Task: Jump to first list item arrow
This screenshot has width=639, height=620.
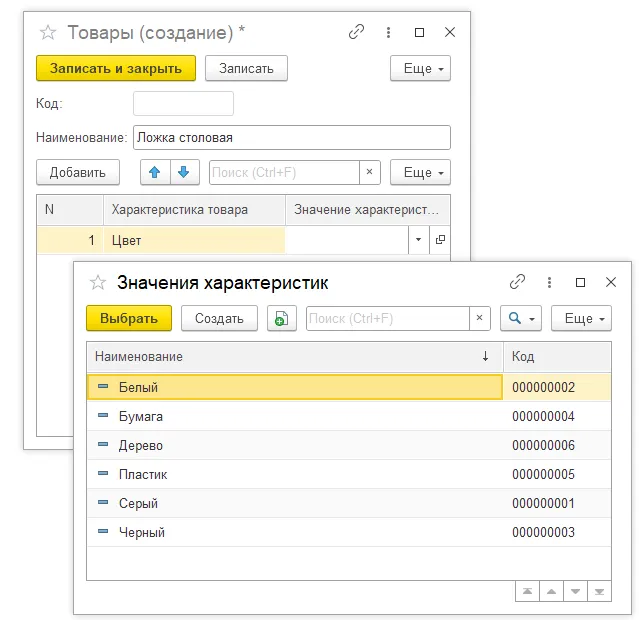Action: [x=527, y=592]
